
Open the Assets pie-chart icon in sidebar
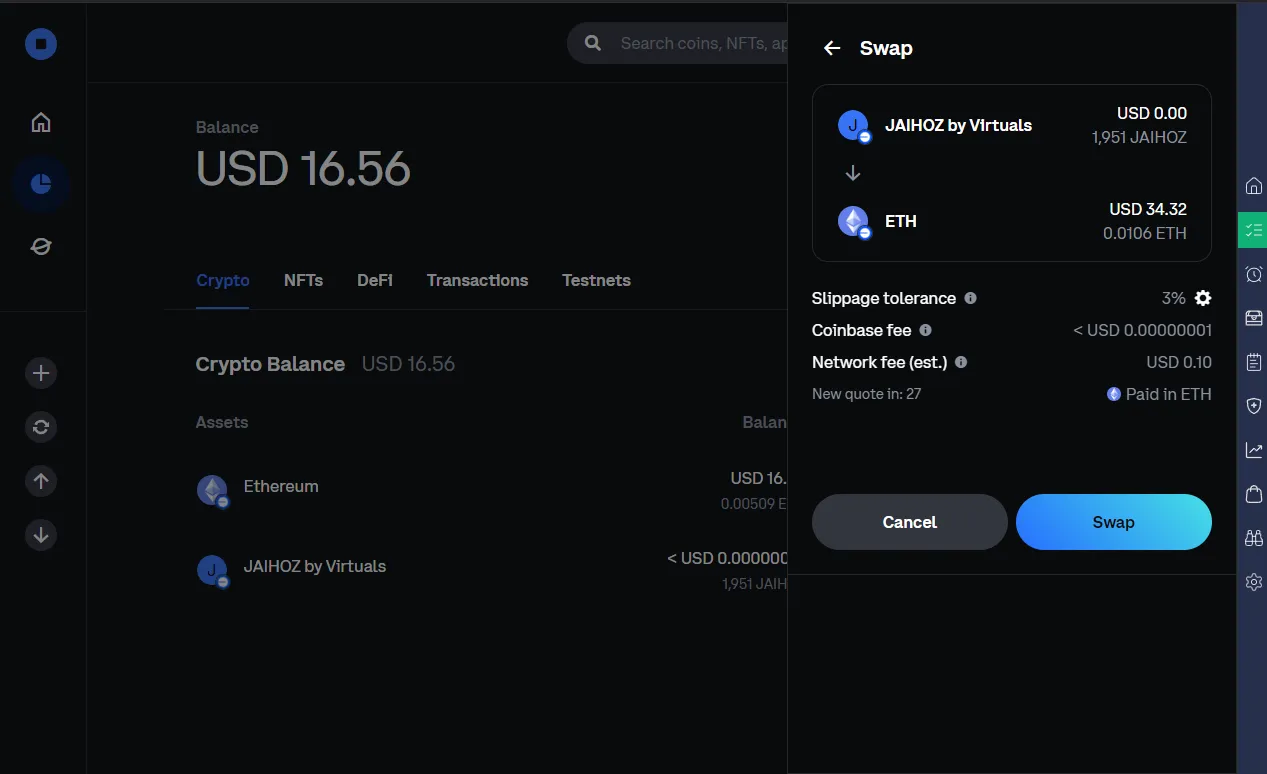41,184
